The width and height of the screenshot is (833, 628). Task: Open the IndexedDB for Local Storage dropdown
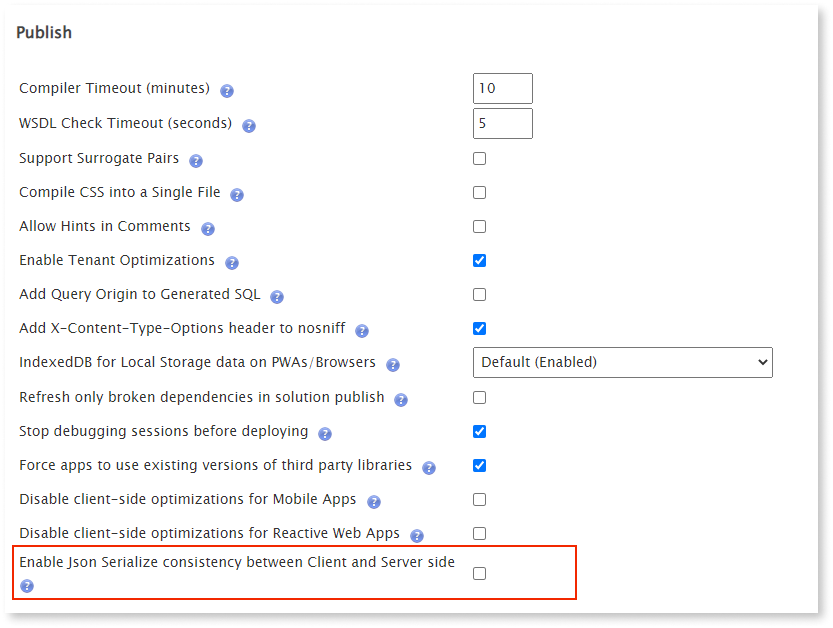(622, 362)
